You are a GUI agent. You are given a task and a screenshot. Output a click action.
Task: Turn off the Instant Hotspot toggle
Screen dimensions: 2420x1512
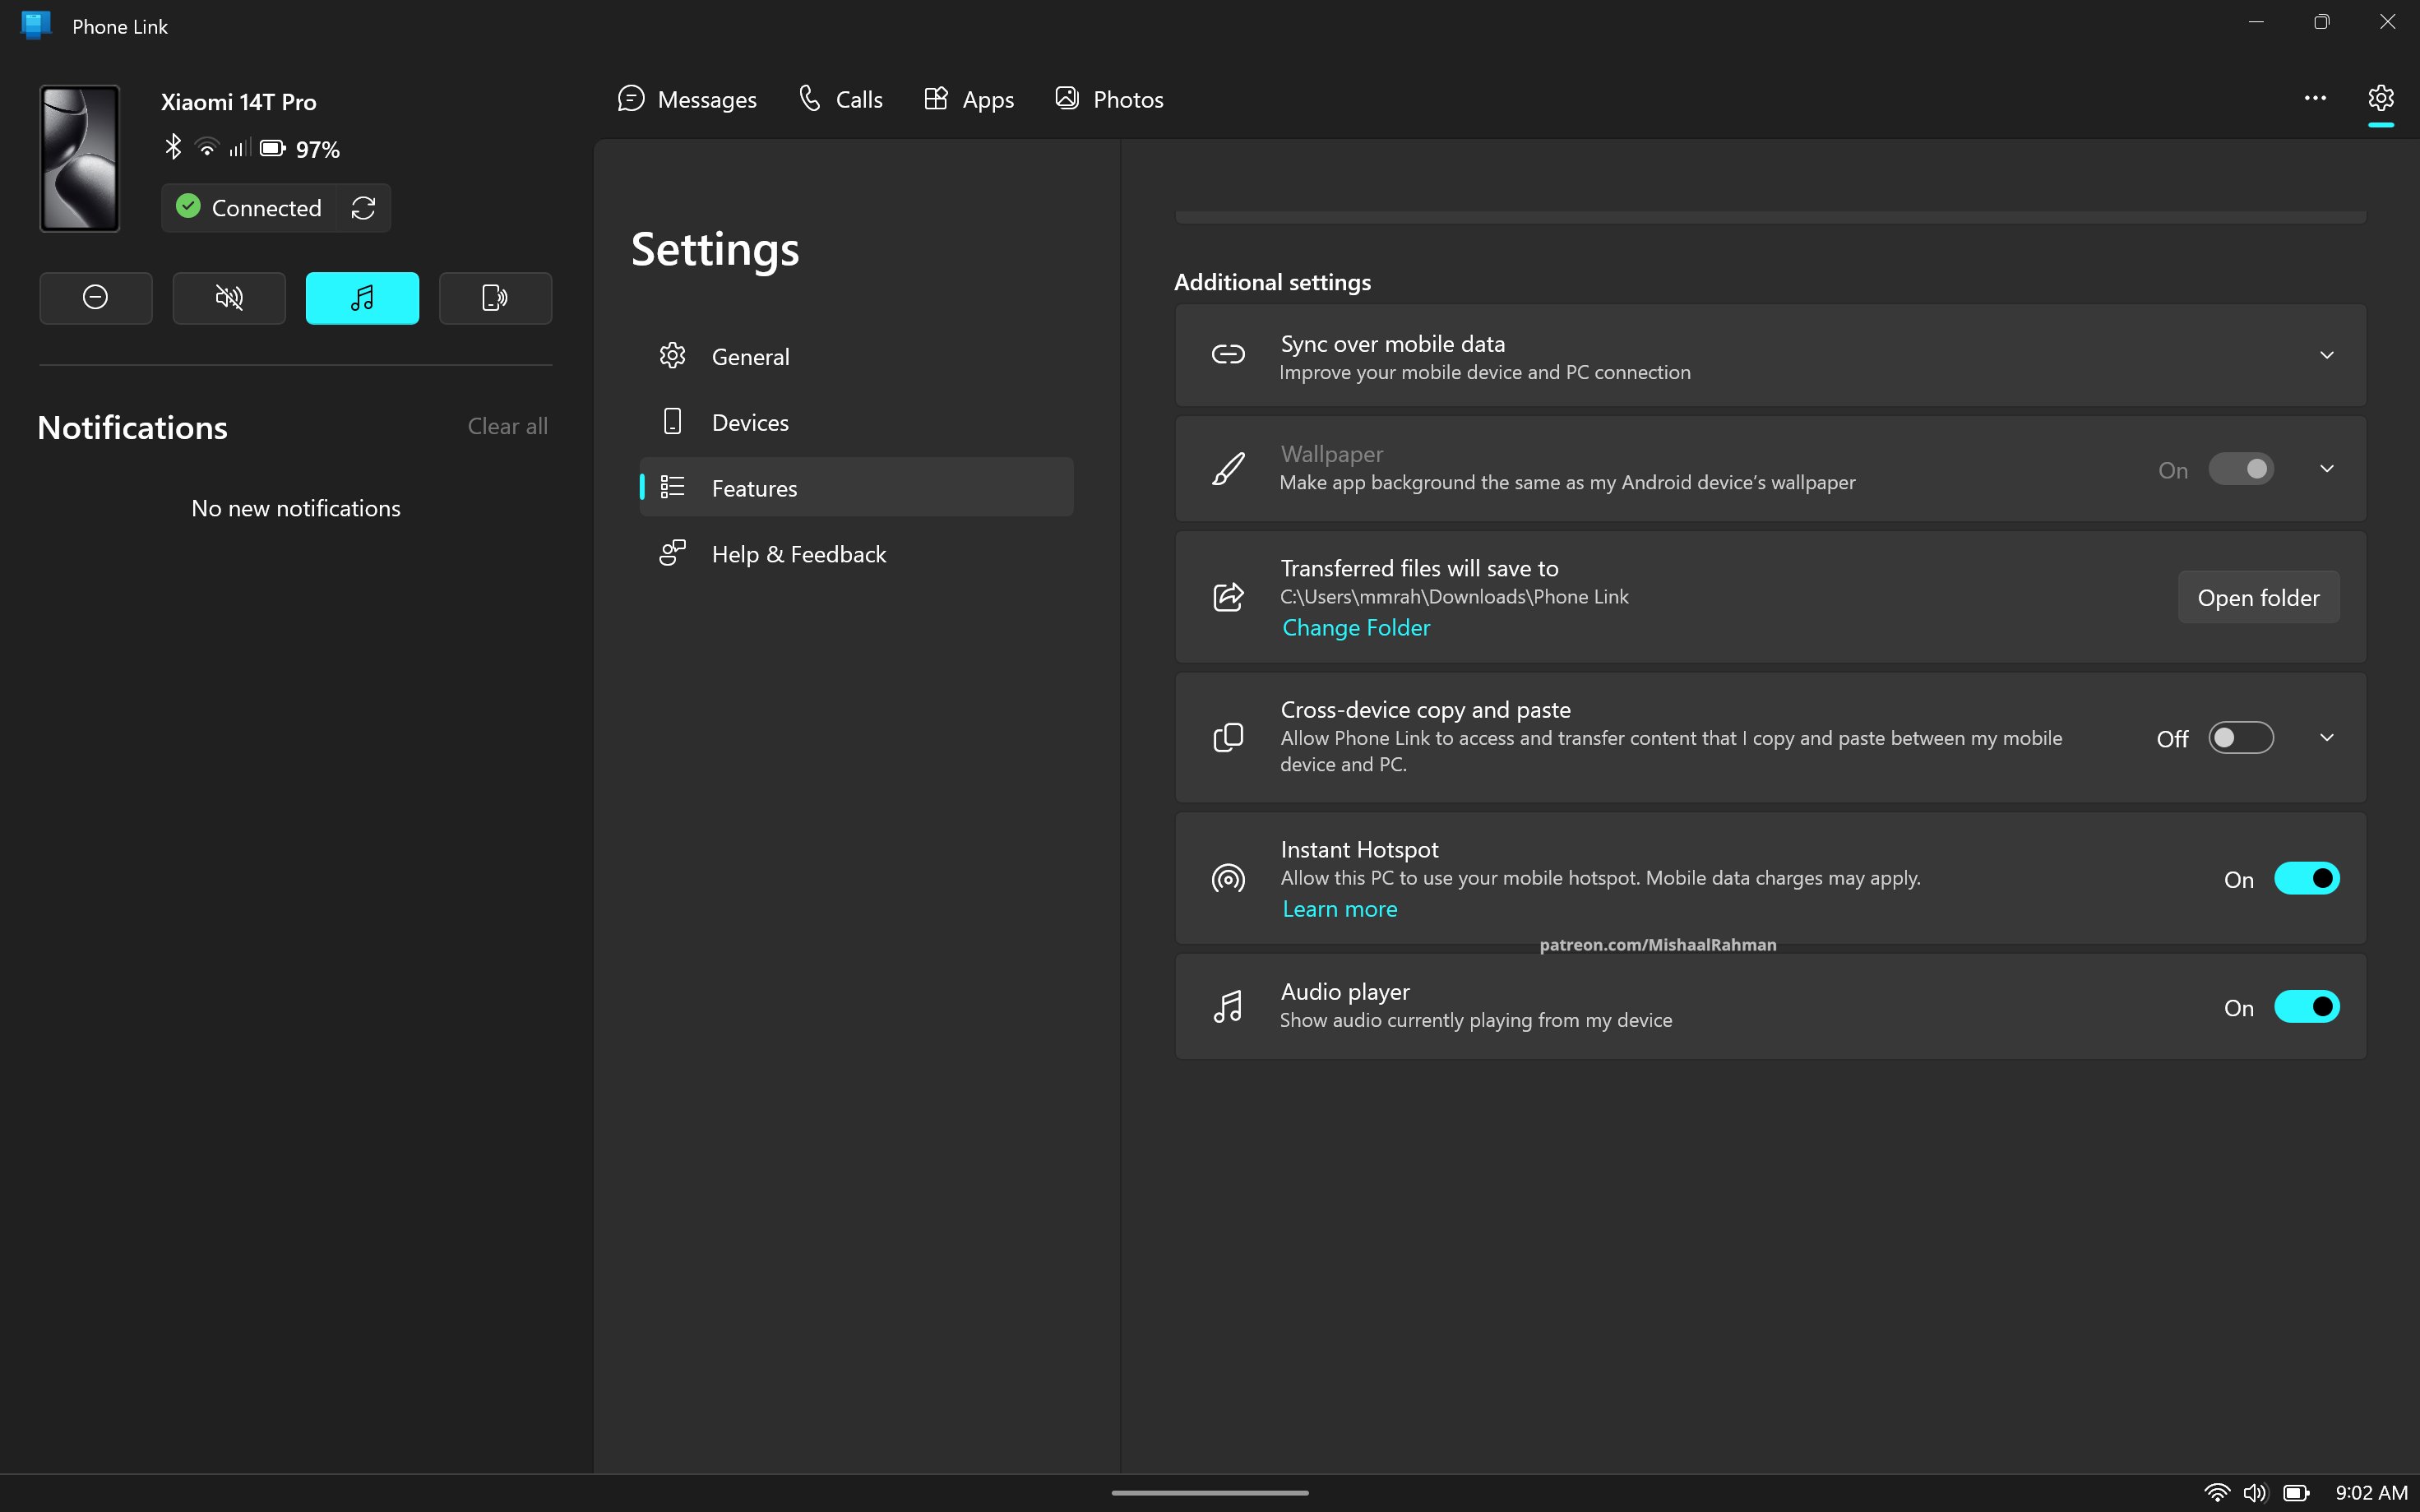click(2306, 878)
